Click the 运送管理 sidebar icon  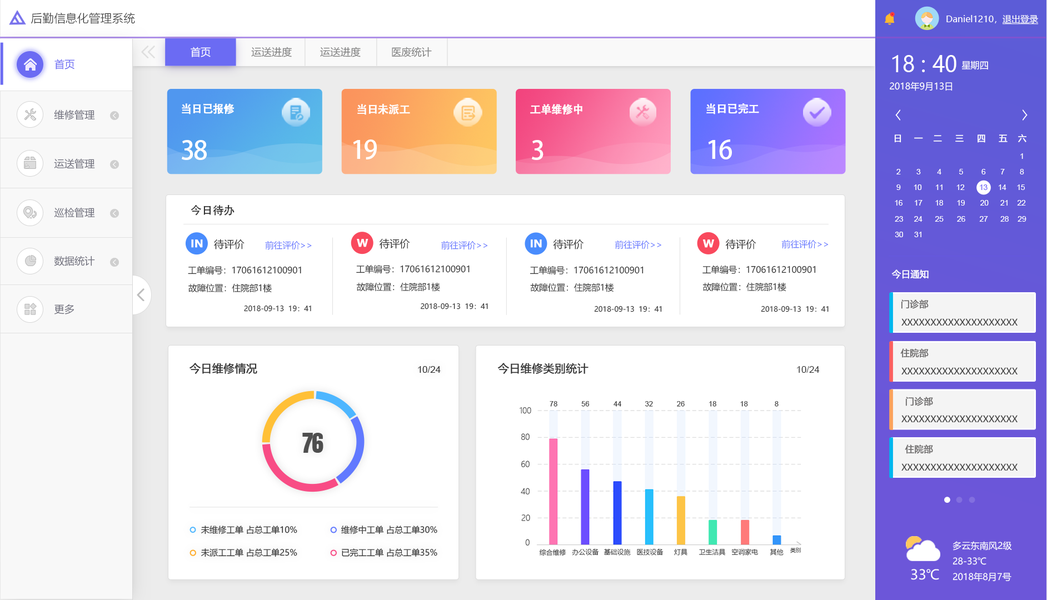pos(30,163)
